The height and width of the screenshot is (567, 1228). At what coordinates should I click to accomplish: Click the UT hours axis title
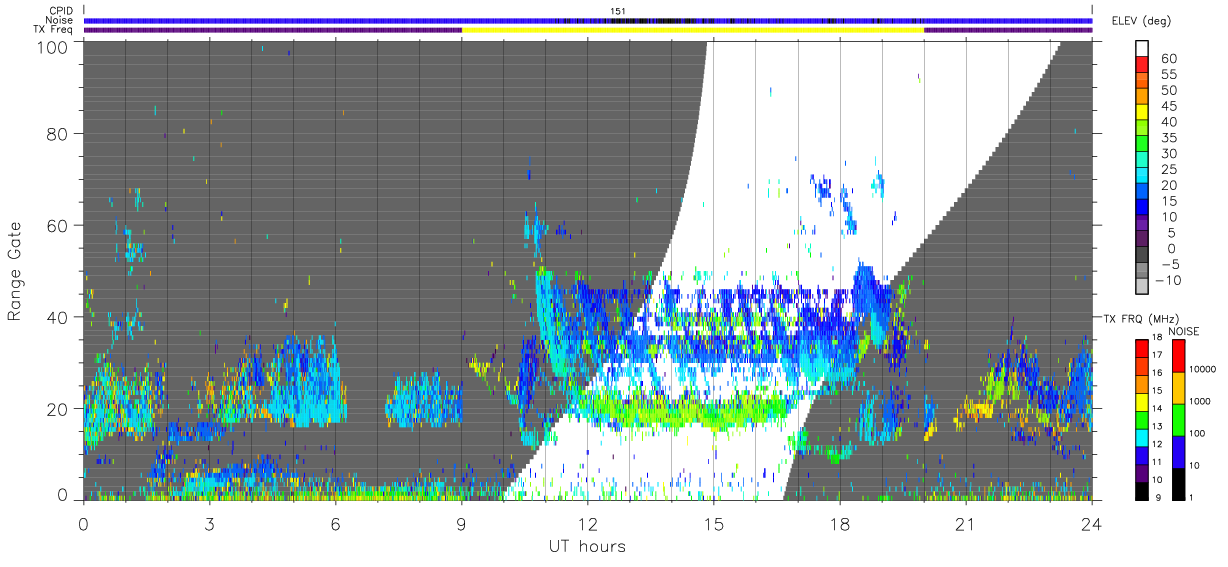(x=587, y=546)
